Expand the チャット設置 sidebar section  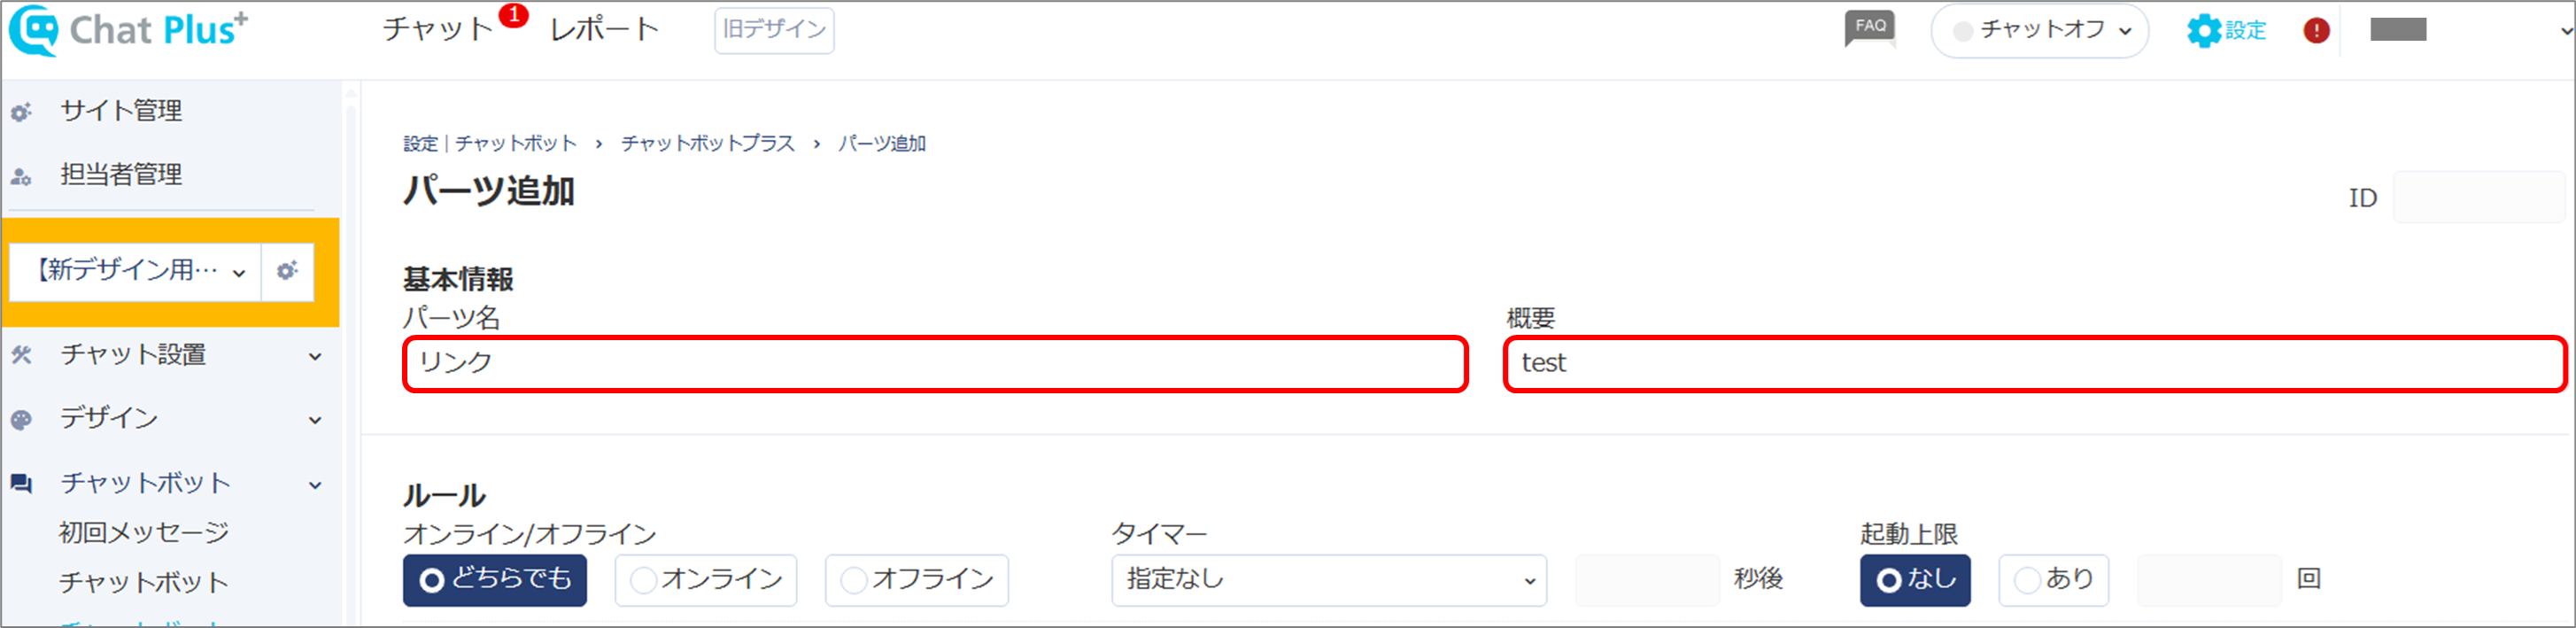tap(170, 355)
